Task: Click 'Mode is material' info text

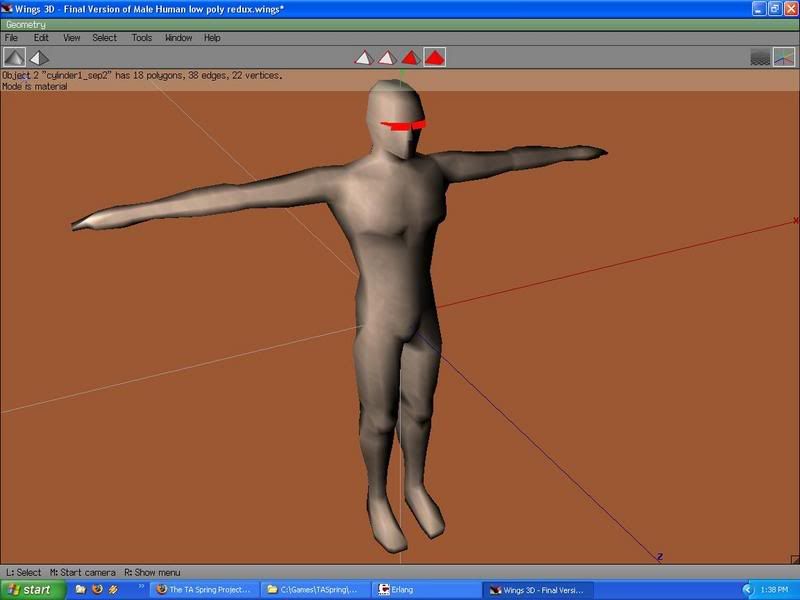Action: coord(35,86)
